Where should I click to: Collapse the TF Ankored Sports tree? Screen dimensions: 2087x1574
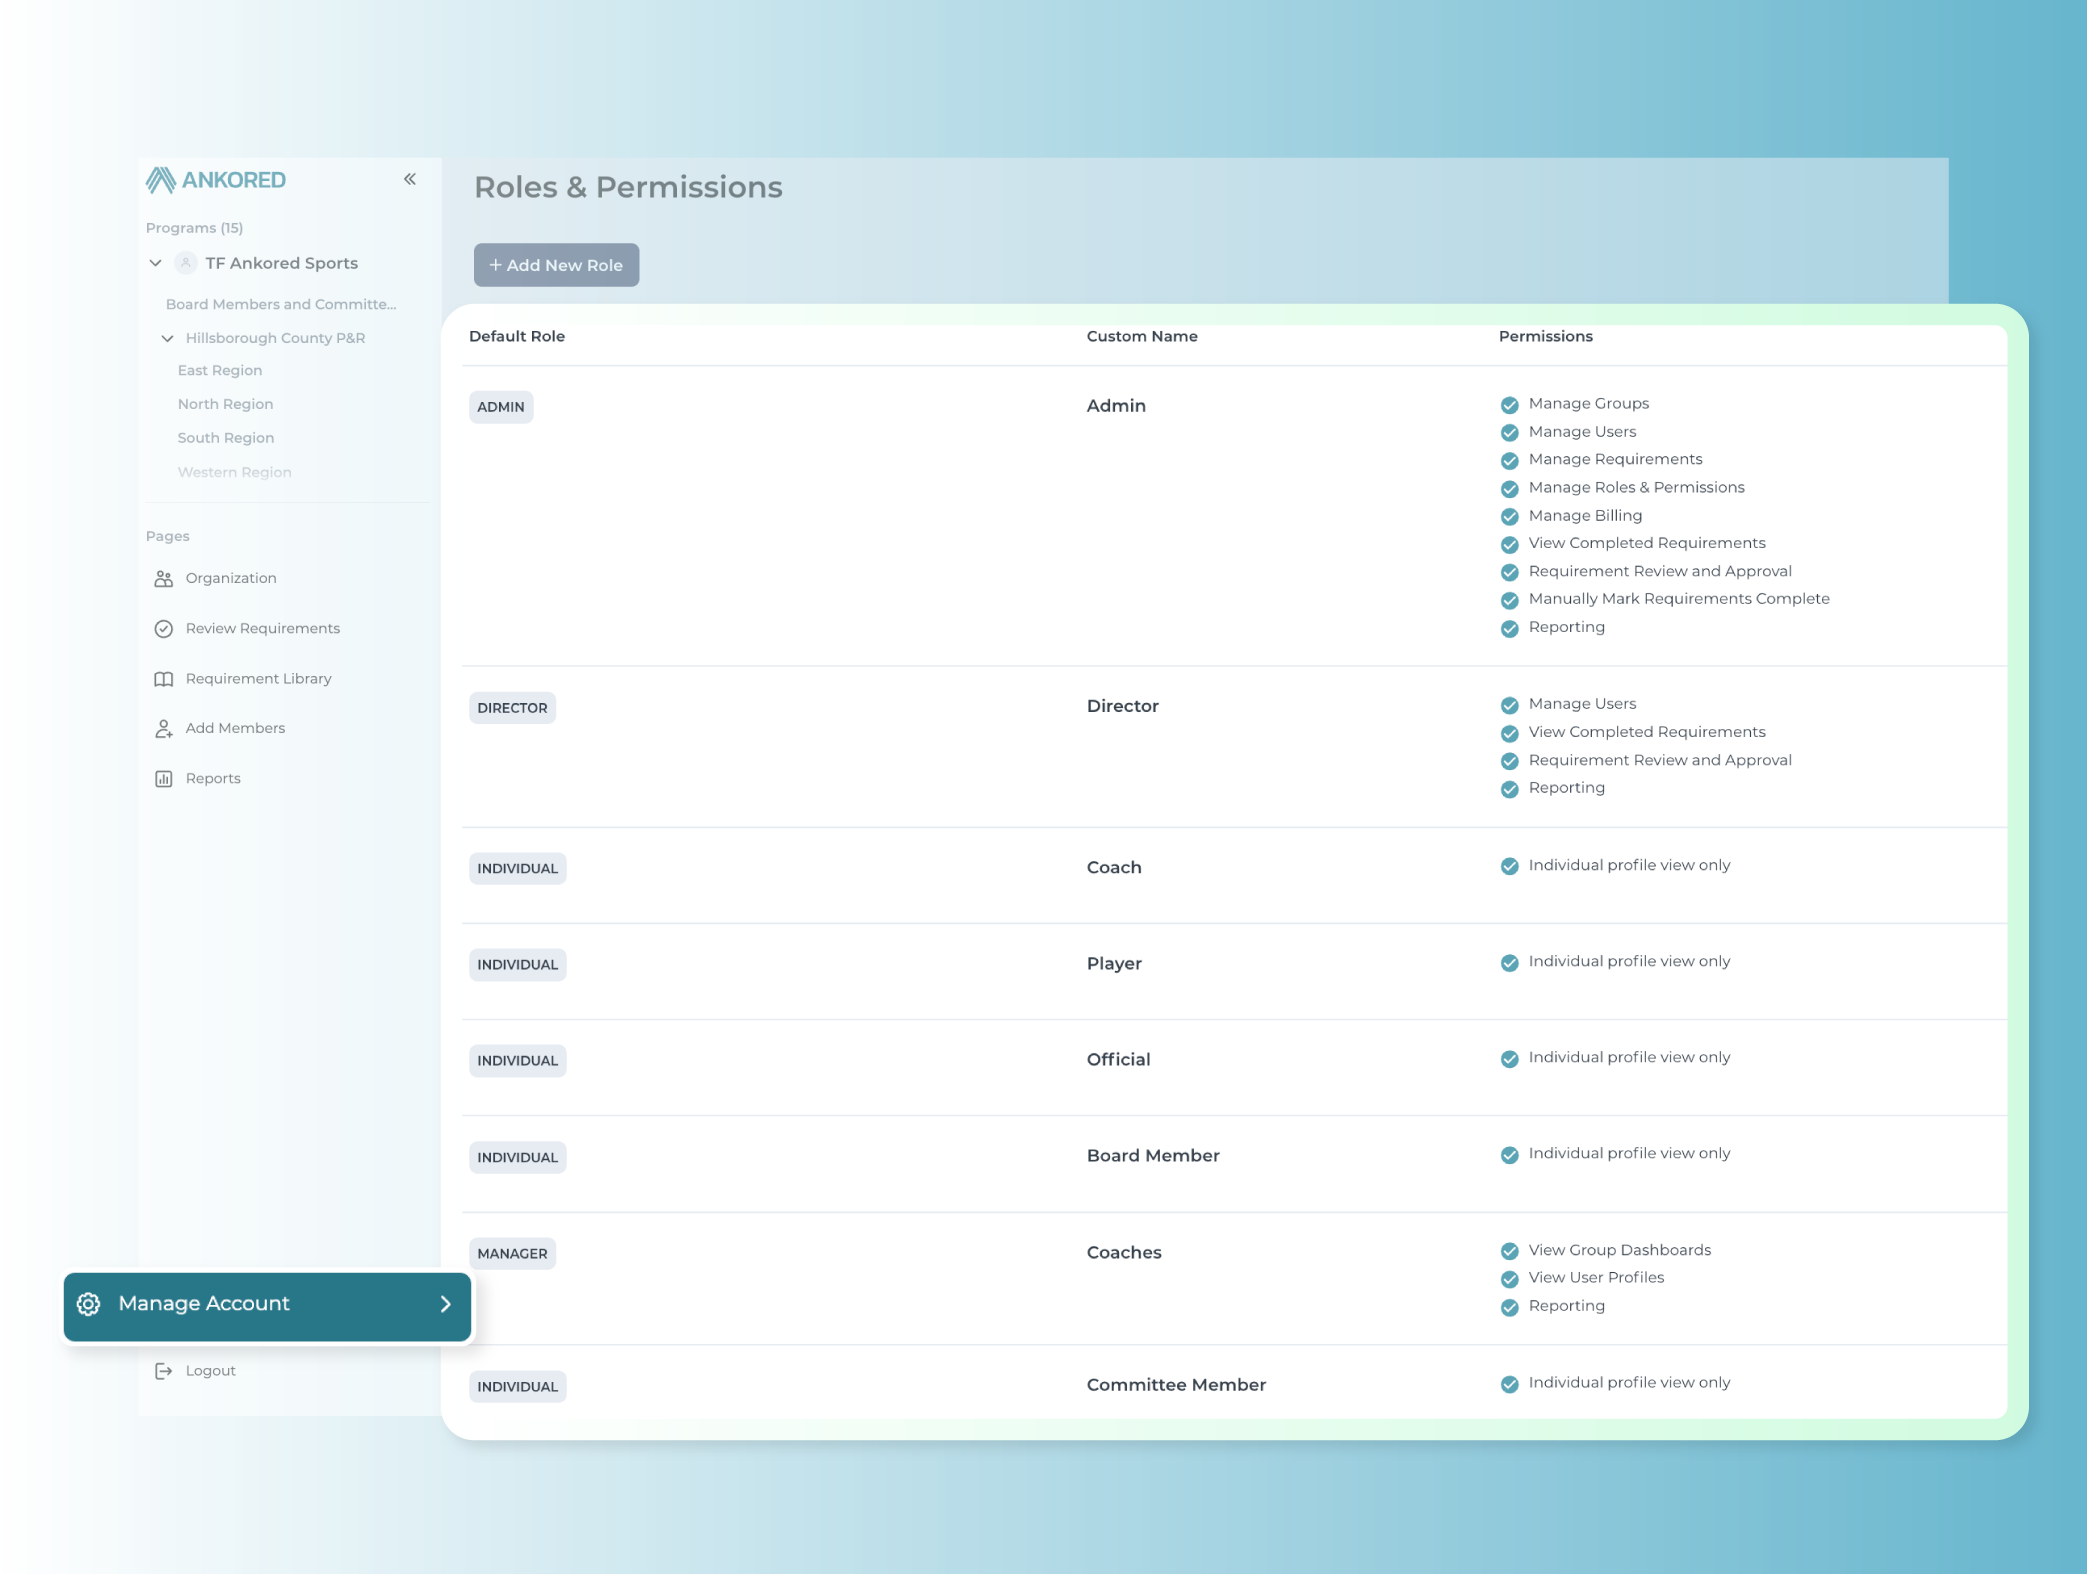pyautogui.click(x=156, y=263)
